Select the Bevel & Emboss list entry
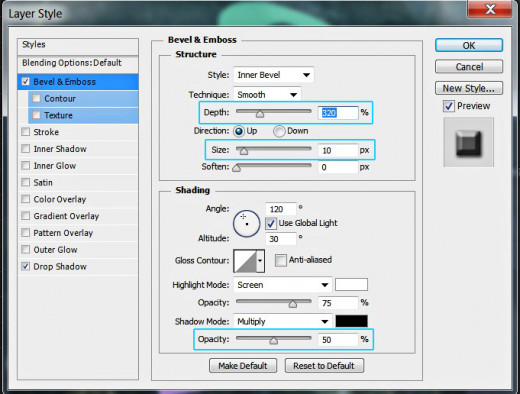The height and width of the screenshot is (394, 520). (x=78, y=82)
